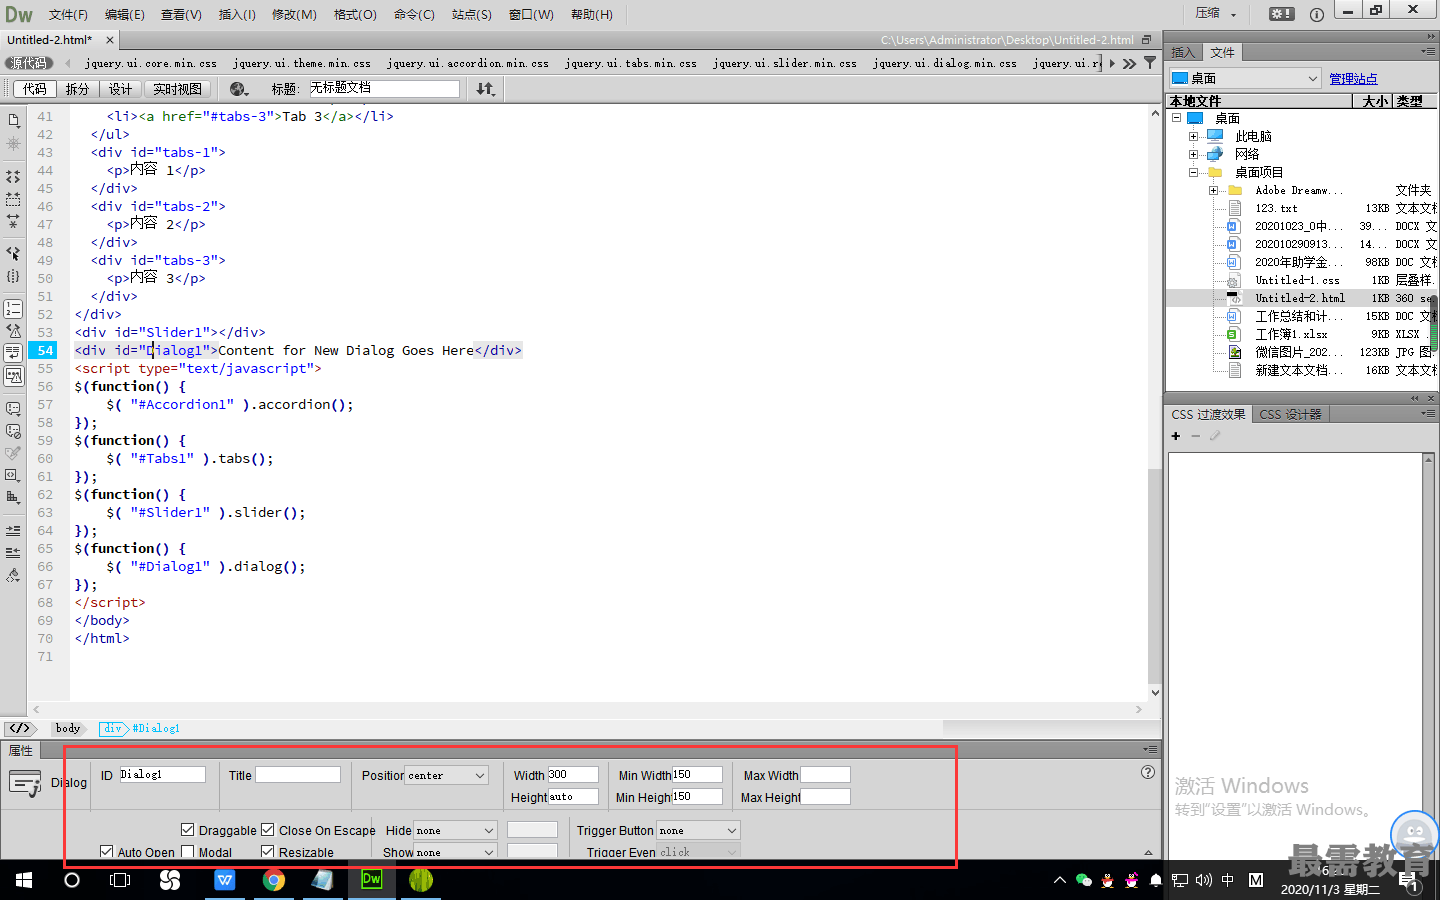Viewport: 1440px width, 900px height.
Task: Expand the 网络 tree node
Action: point(1193,154)
